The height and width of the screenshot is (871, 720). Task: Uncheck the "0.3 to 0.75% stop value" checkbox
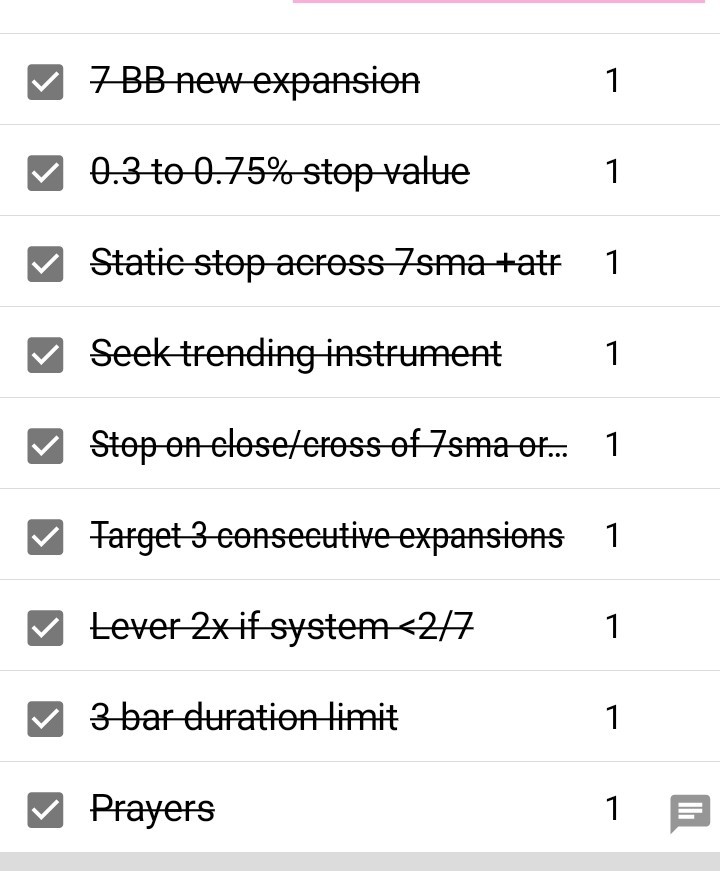pos(45,173)
